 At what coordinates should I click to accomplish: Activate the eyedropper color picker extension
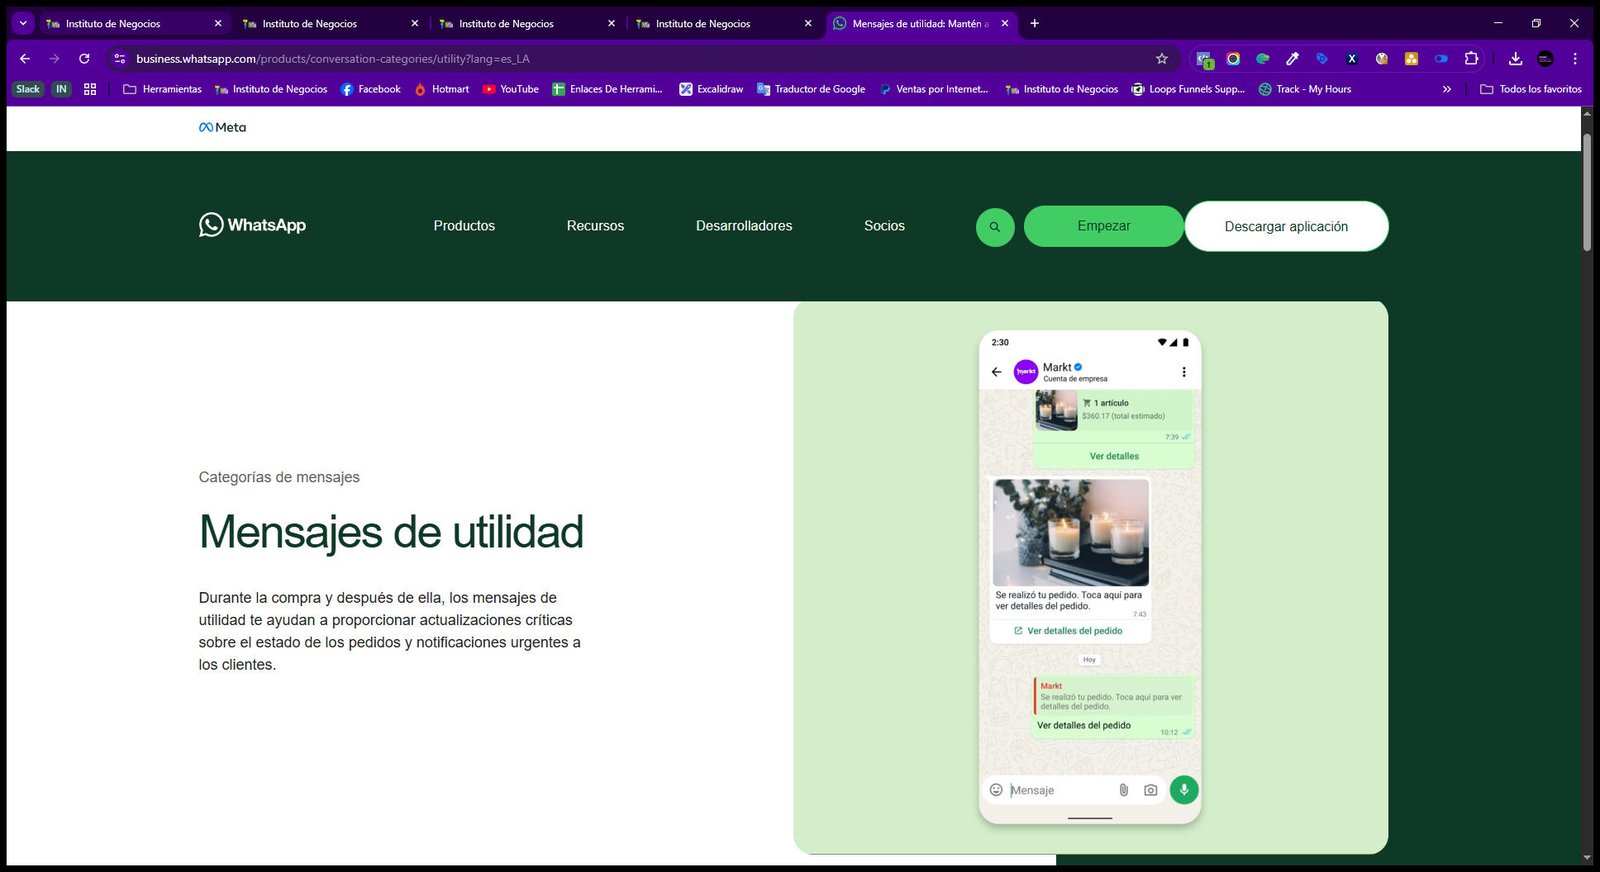1292,59
